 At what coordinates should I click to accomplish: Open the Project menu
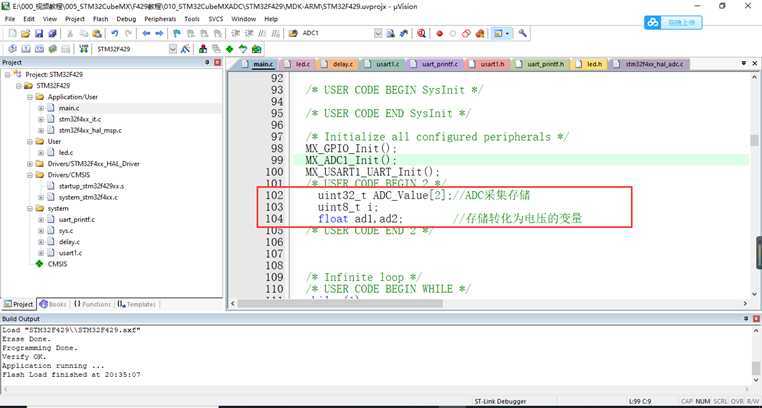(75, 19)
